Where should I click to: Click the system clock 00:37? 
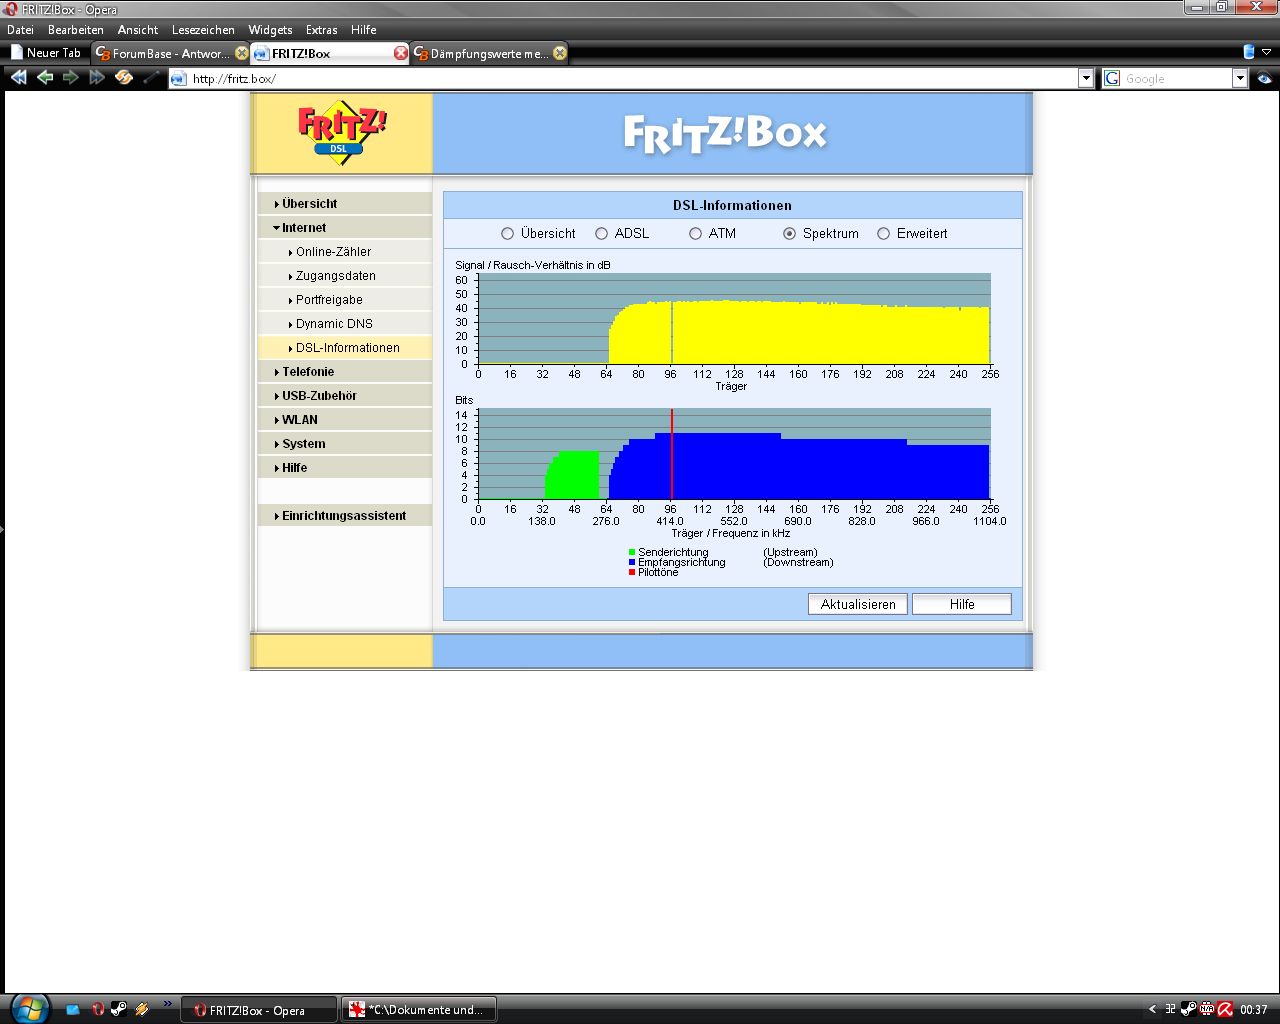1253,1010
